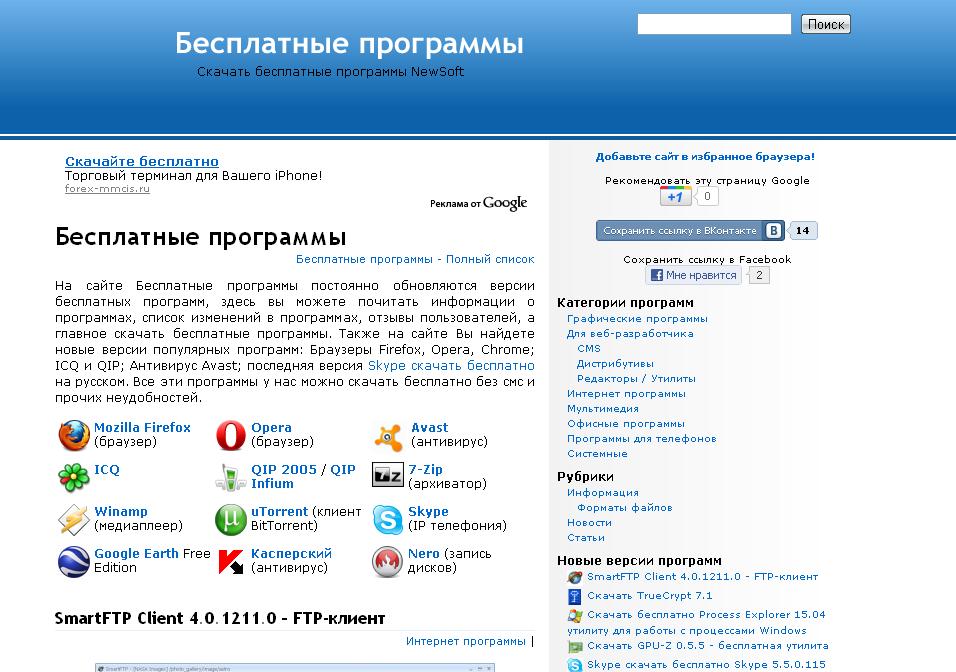
Task: Open the GPU-Z 0.5.5 download link
Action: click(x=707, y=646)
